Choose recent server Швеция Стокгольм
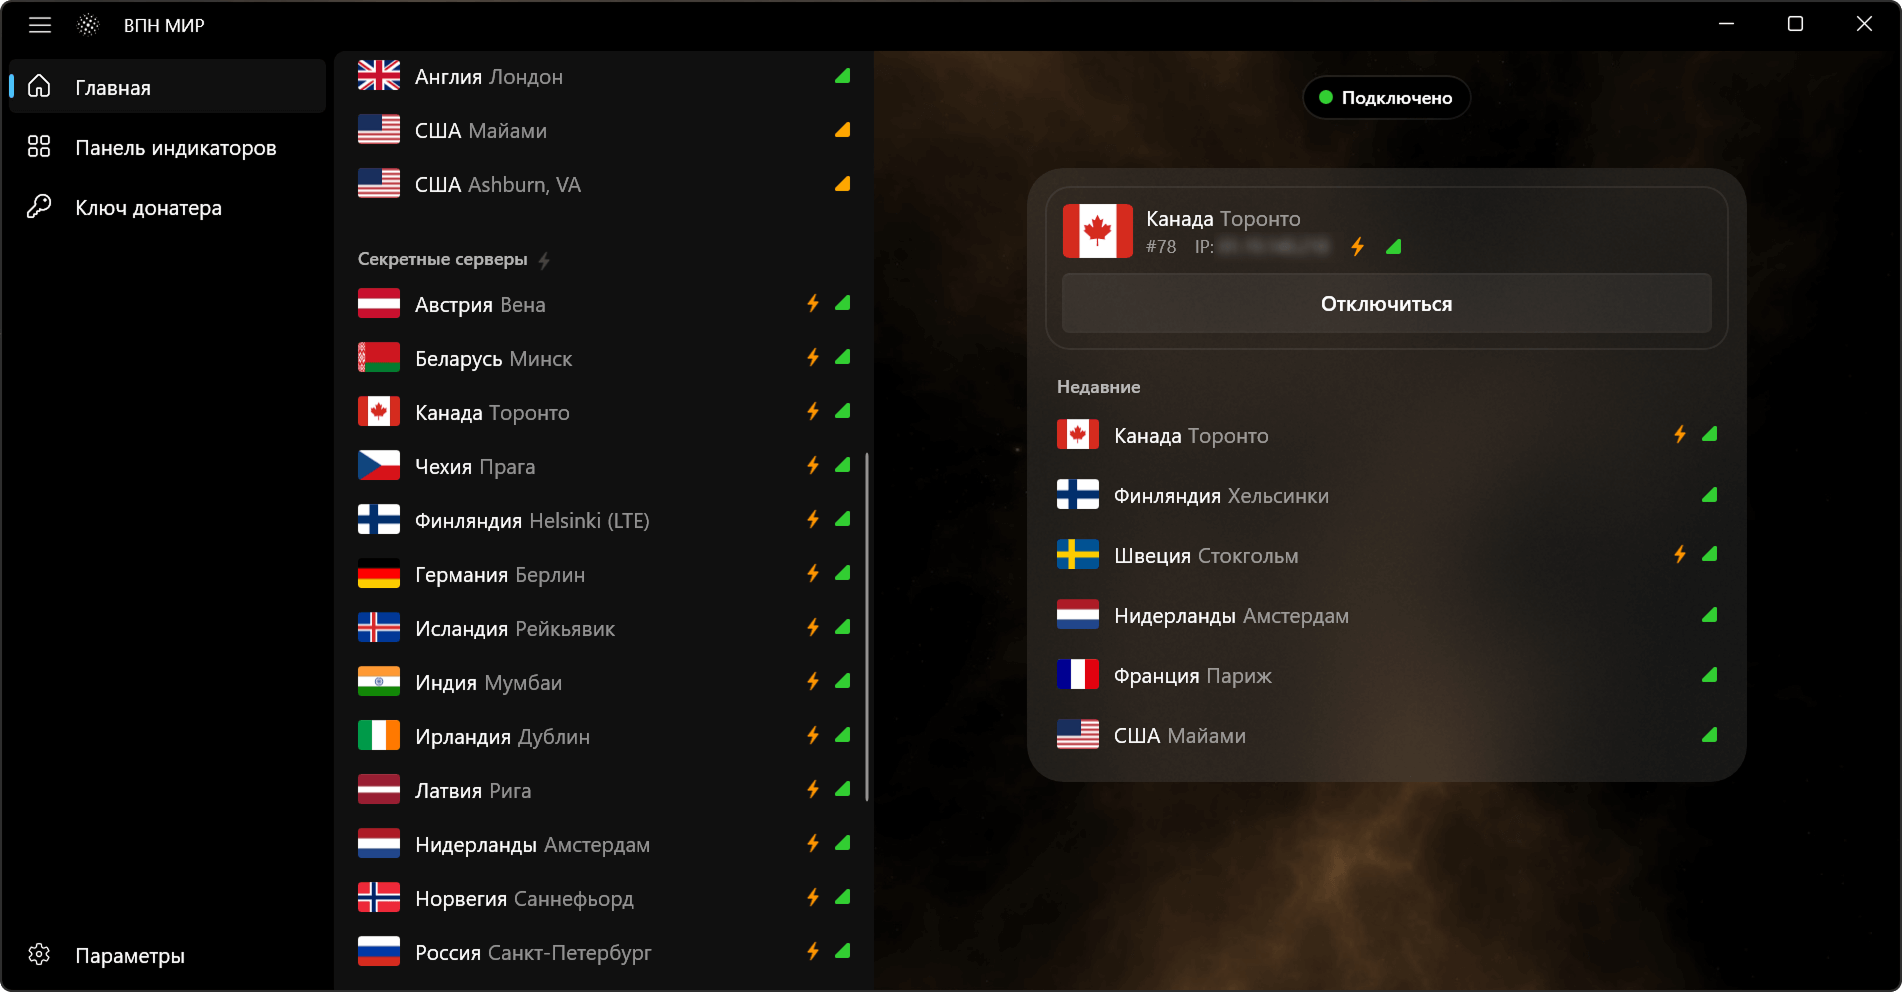Viewport: 1902px width, 992px height. click(1387, 555)
